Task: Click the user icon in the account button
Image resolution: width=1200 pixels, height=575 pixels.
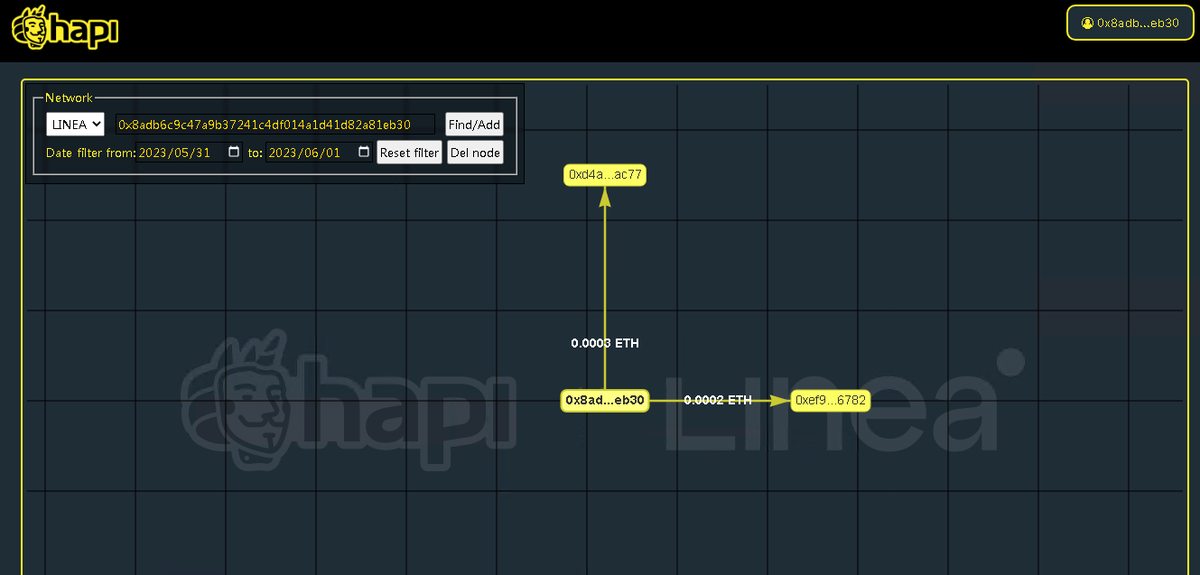Action: coord(1087,22)
